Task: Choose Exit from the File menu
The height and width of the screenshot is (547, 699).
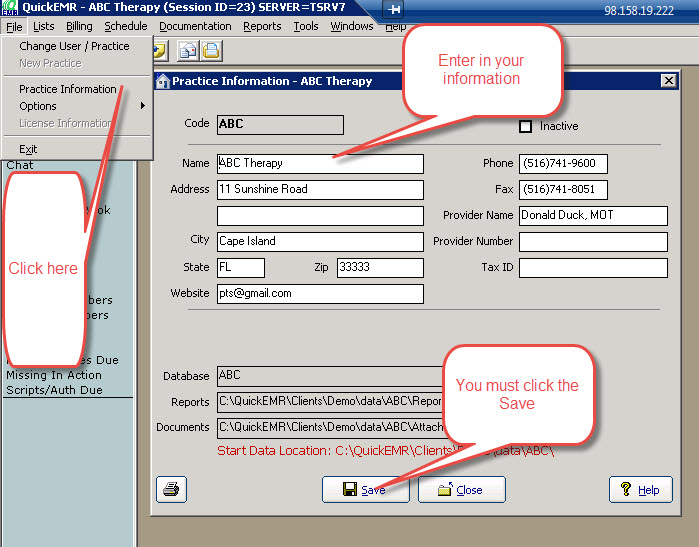Action: [28, 149]
